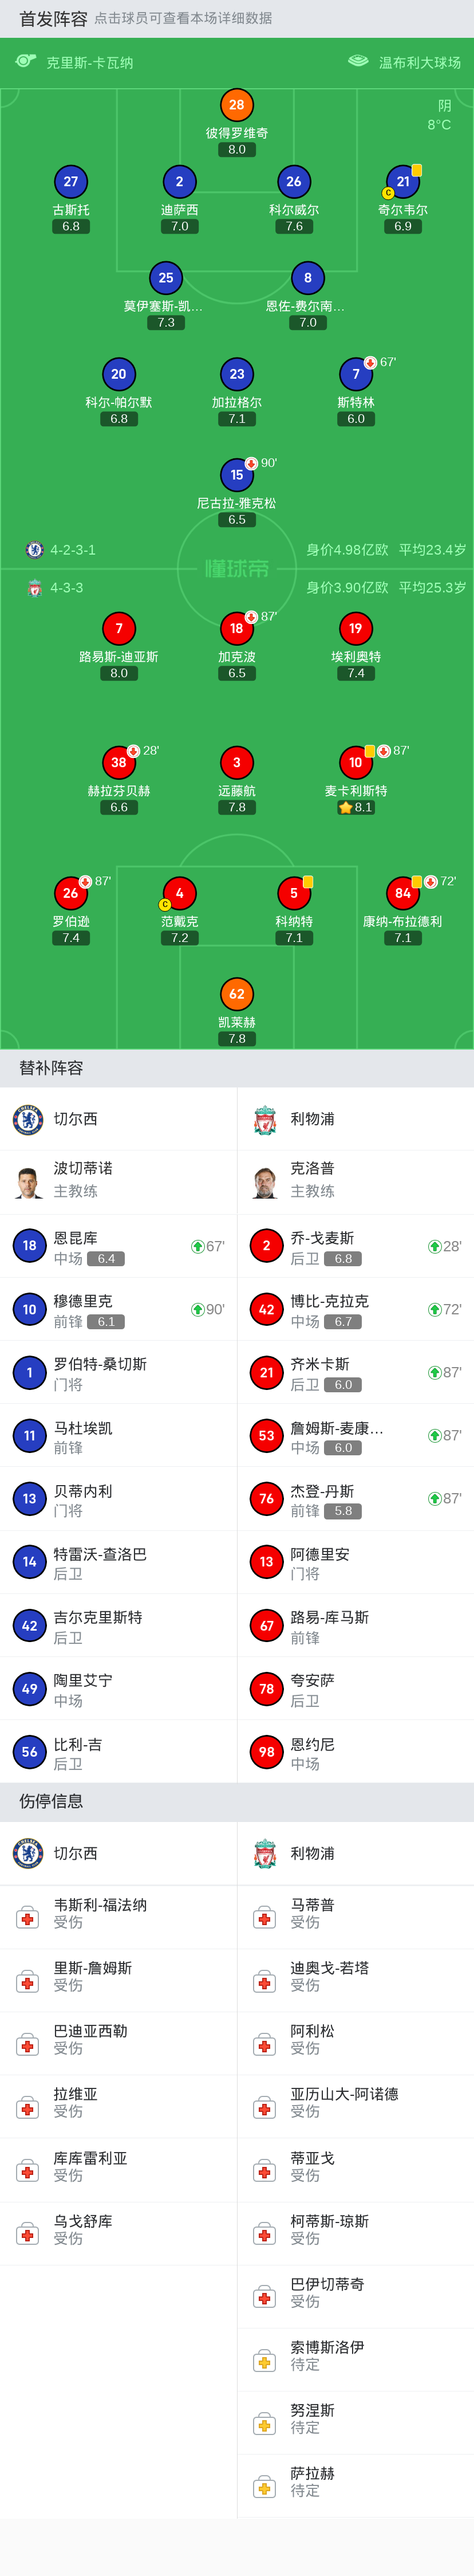The width and height of the screenshot is (474, 2576).
Task: Open Liverpool player 麦卡利斯特 number 10 badge
Action: [x=355, y=762]
